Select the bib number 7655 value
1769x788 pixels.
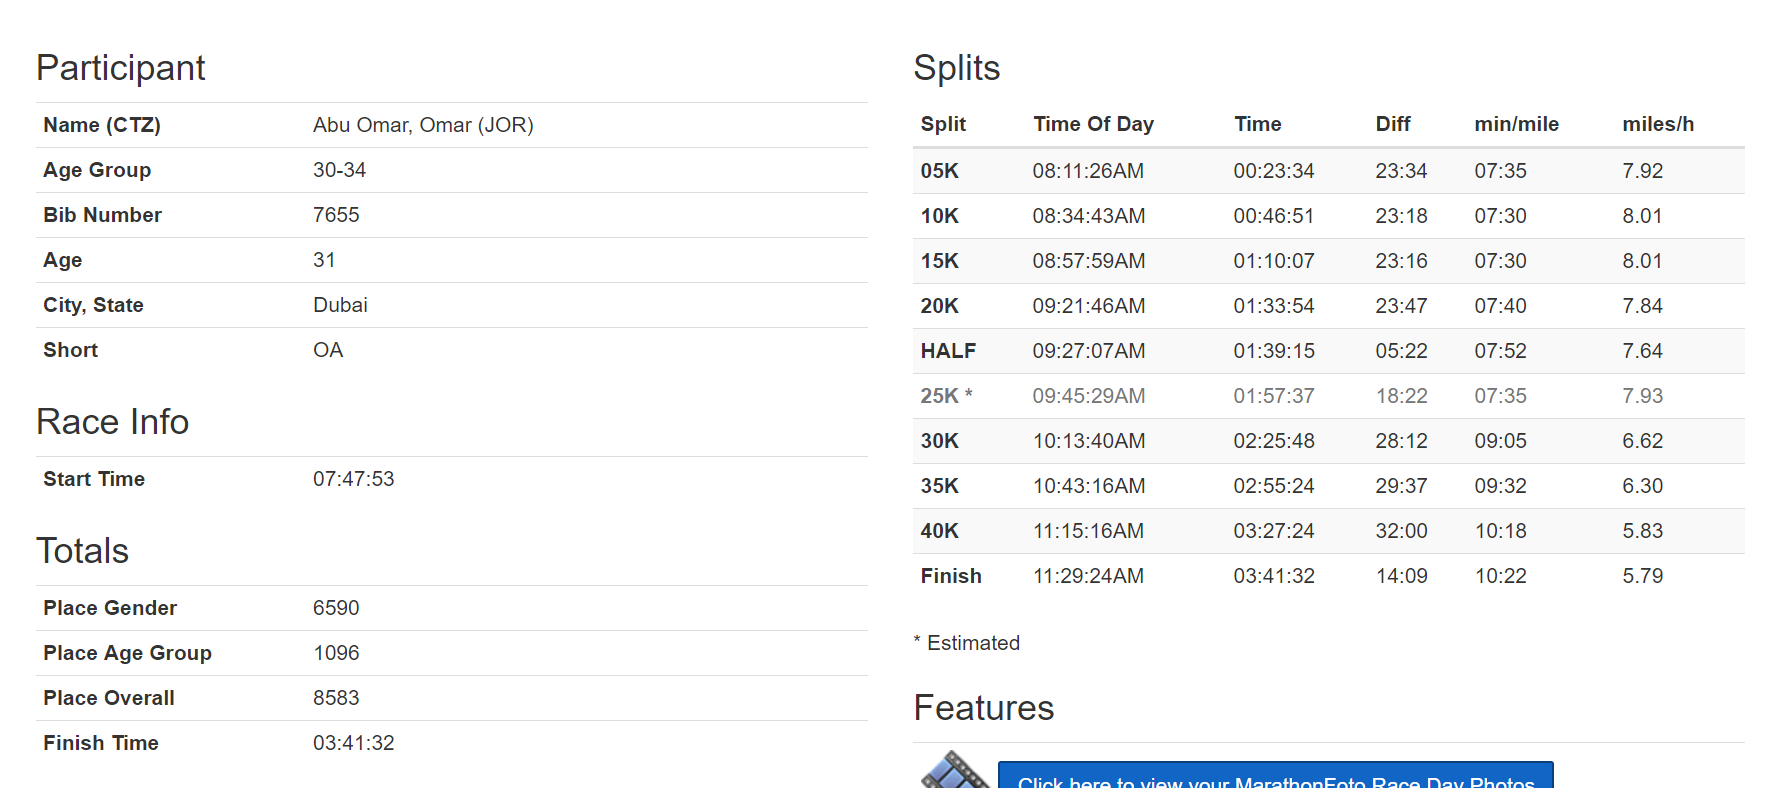336,215
